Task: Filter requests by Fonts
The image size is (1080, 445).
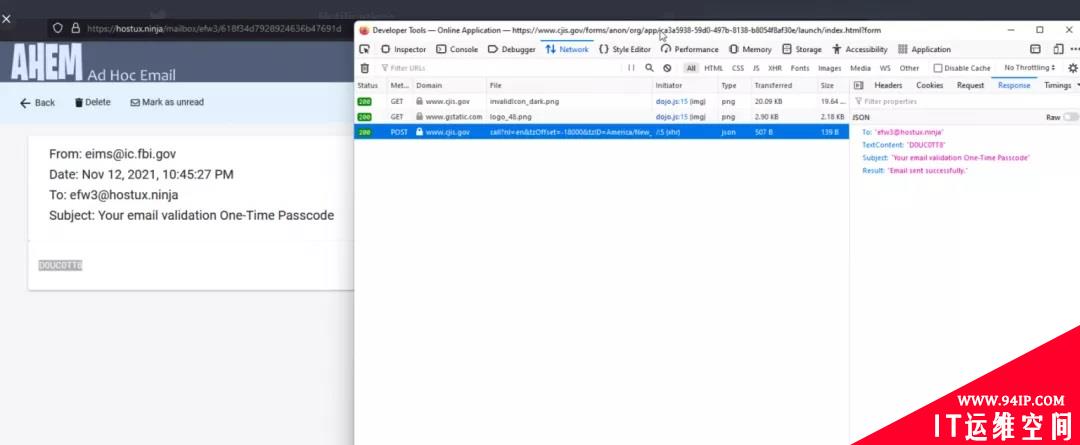Action: tap(800, 68)
